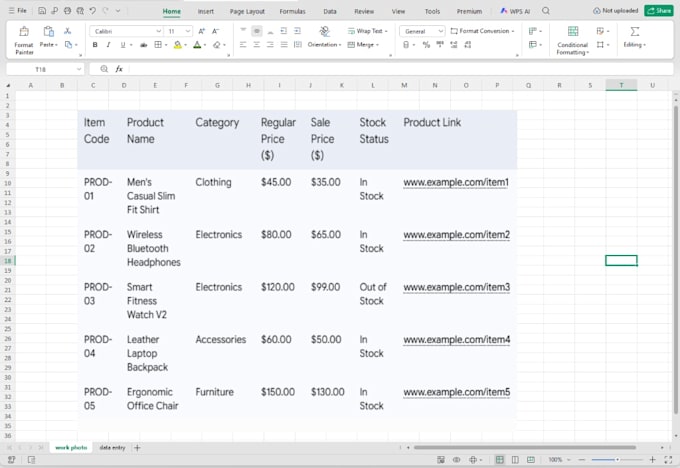The image size is (680, 468).
Task: Toggle bold formatting
Action: tap(95, 45)
